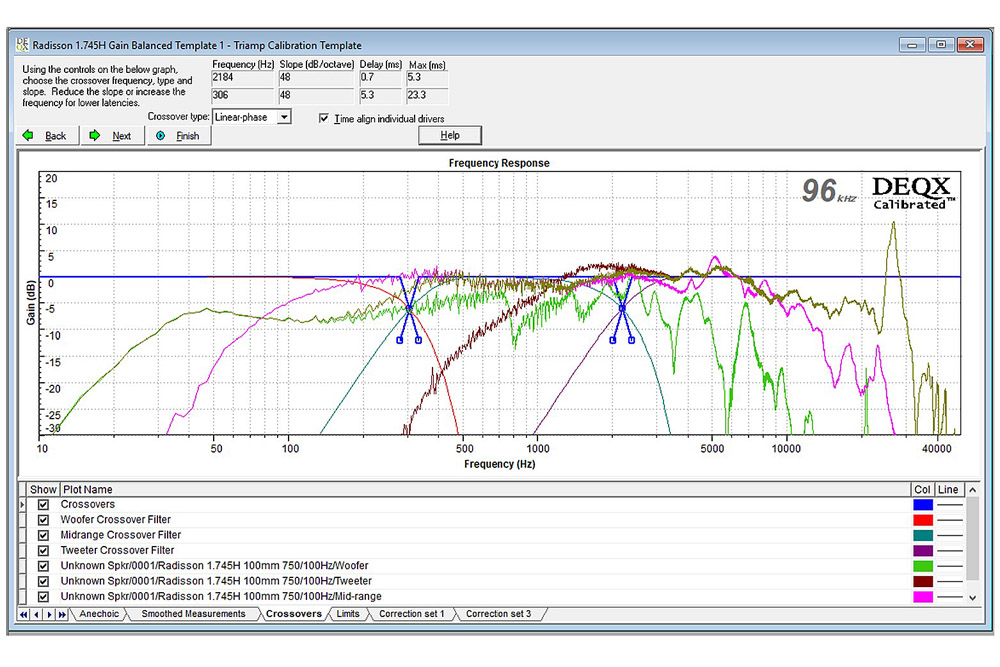Image resolution: width=1000 pixels, height=667 pixels.
Task: Finish the calibration wizard
Action: pyautogui.click(x=179, y=136)
